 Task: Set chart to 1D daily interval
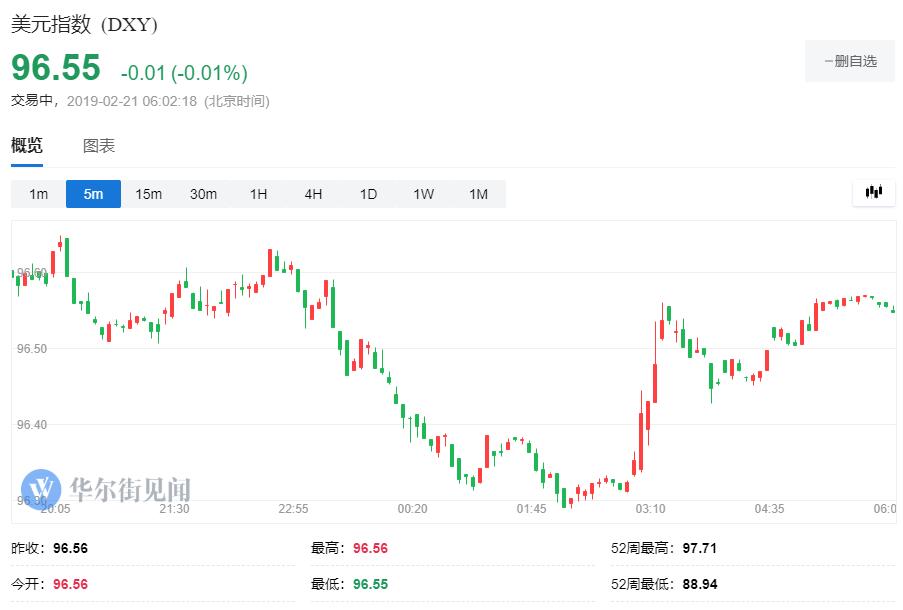click(368, 194)
